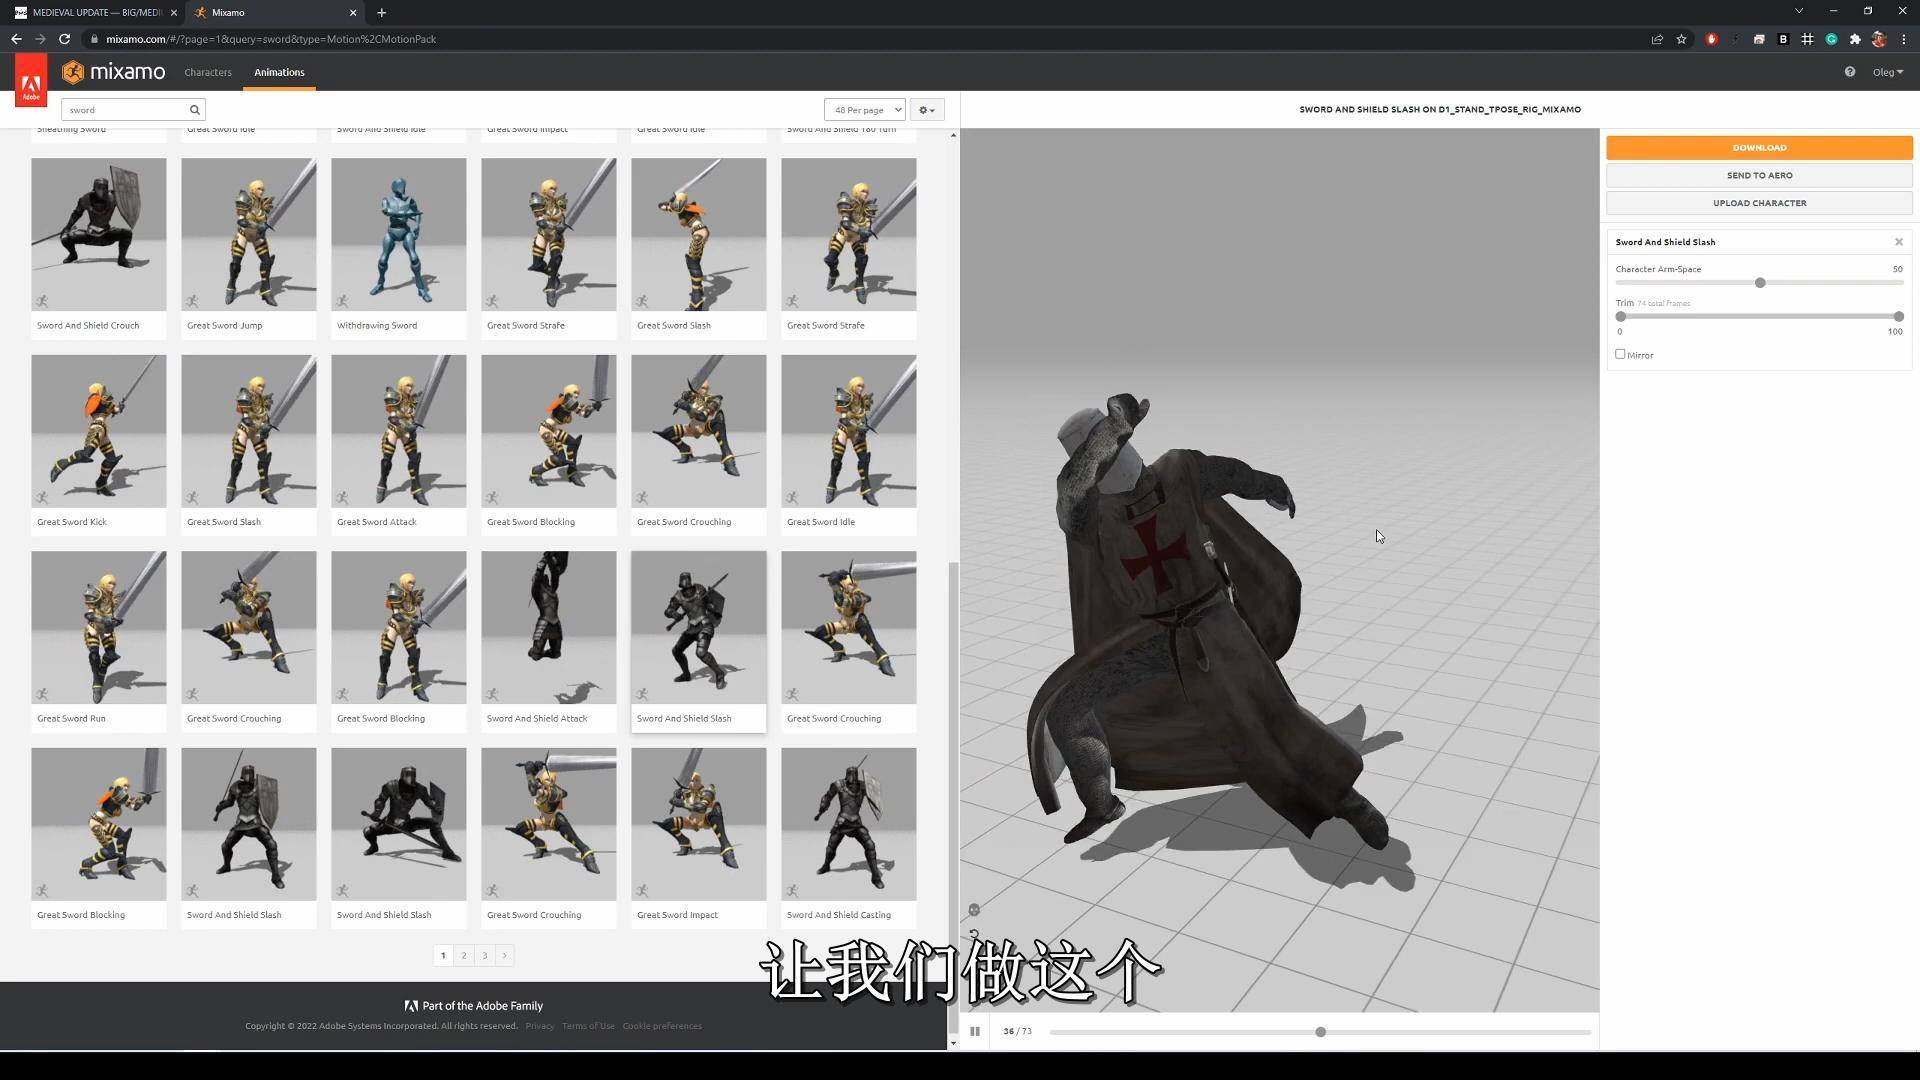Select Great Sword Kick thumbnail

pyautogui.click(x=99, y=431)
